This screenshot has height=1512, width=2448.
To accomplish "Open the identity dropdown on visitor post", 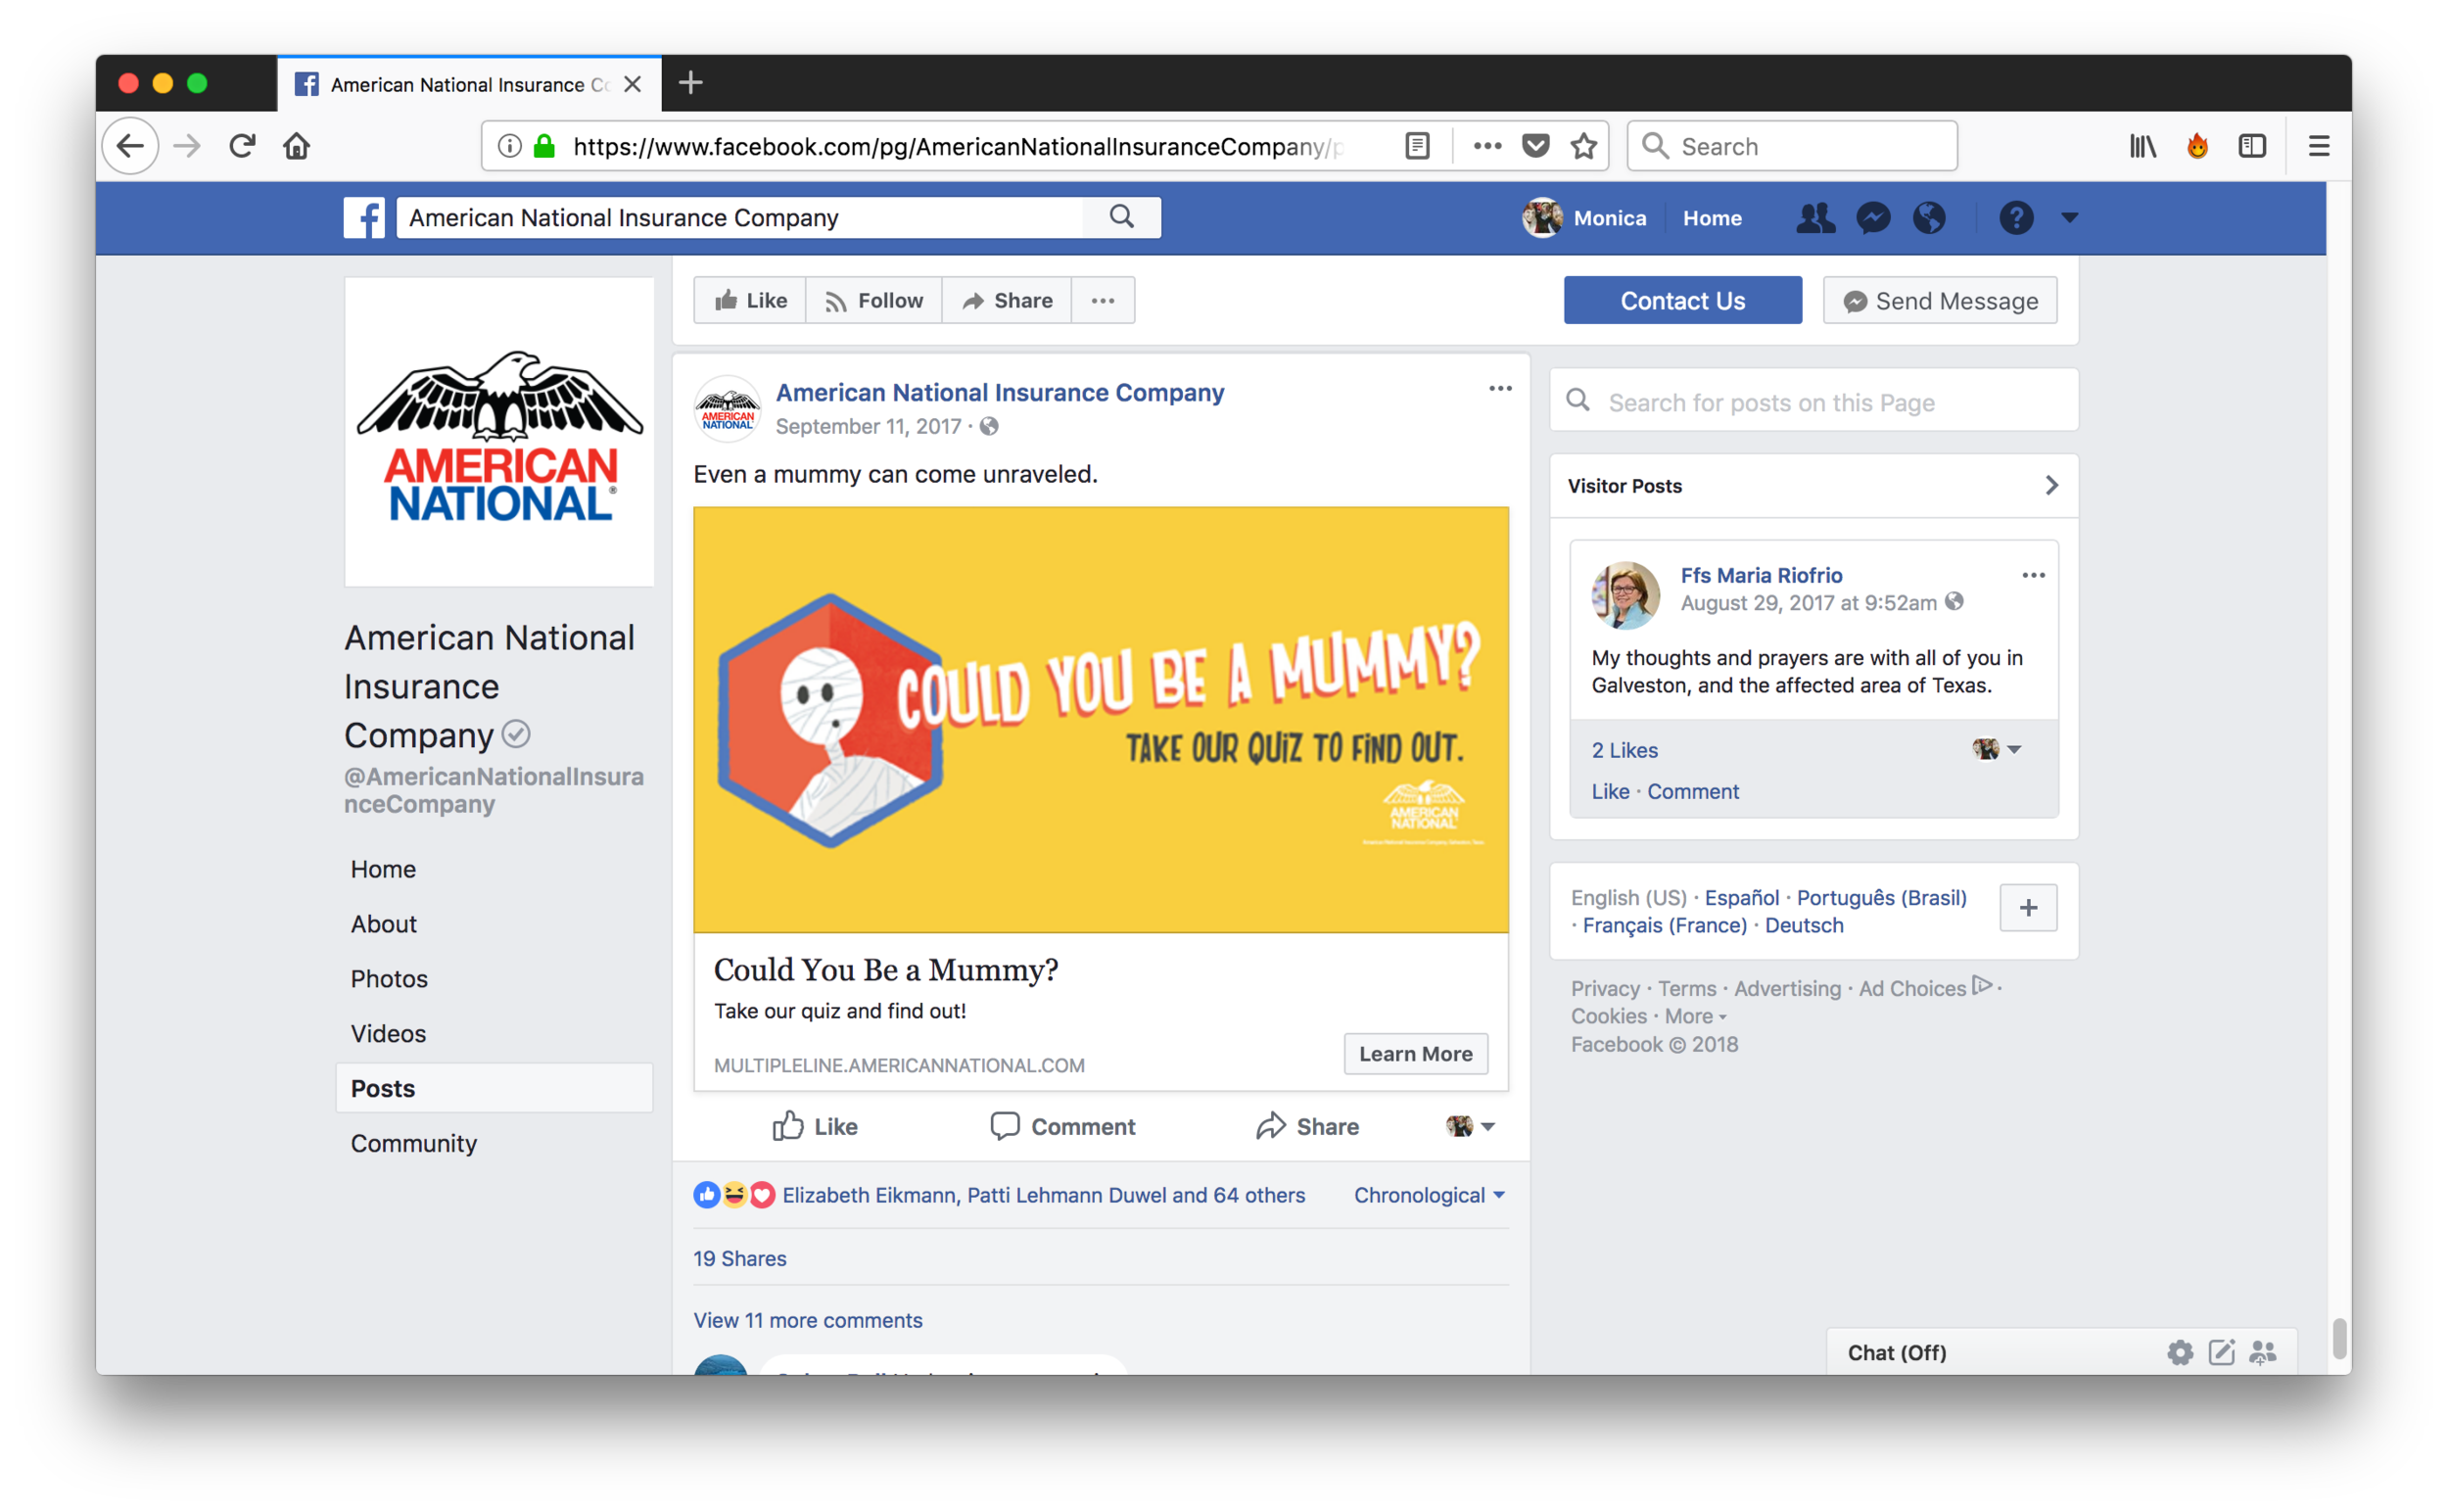I will (x=1996, y=749).
